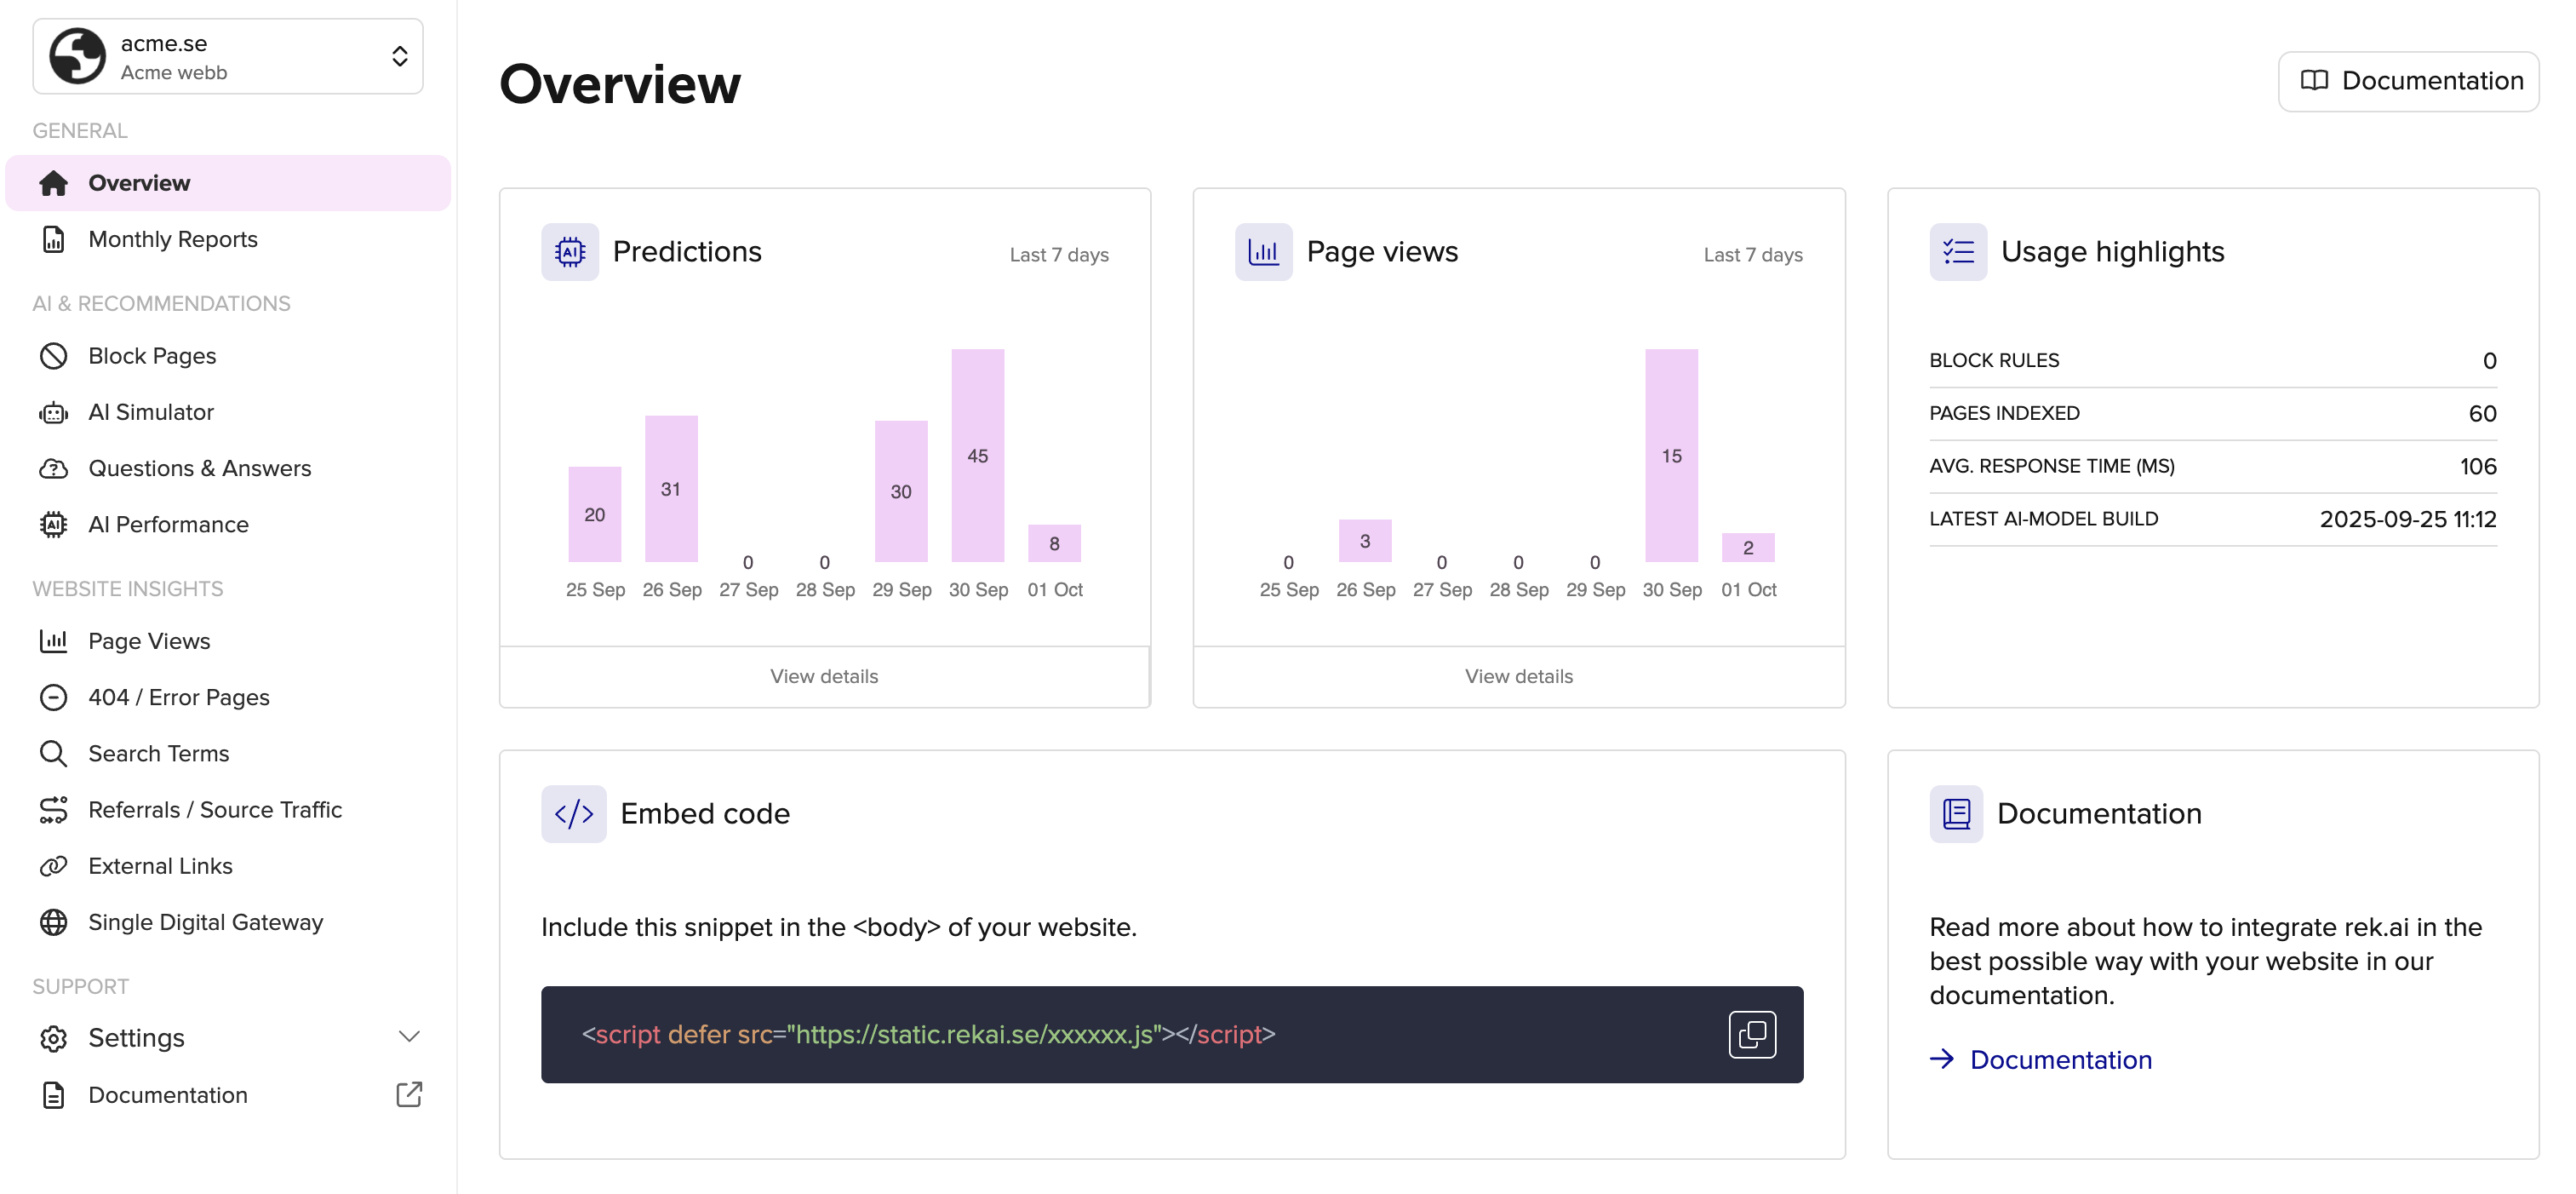2576x1194 pixels.
Task: Go to Page Views in the sidebar
Action: (x=149, y=641)
